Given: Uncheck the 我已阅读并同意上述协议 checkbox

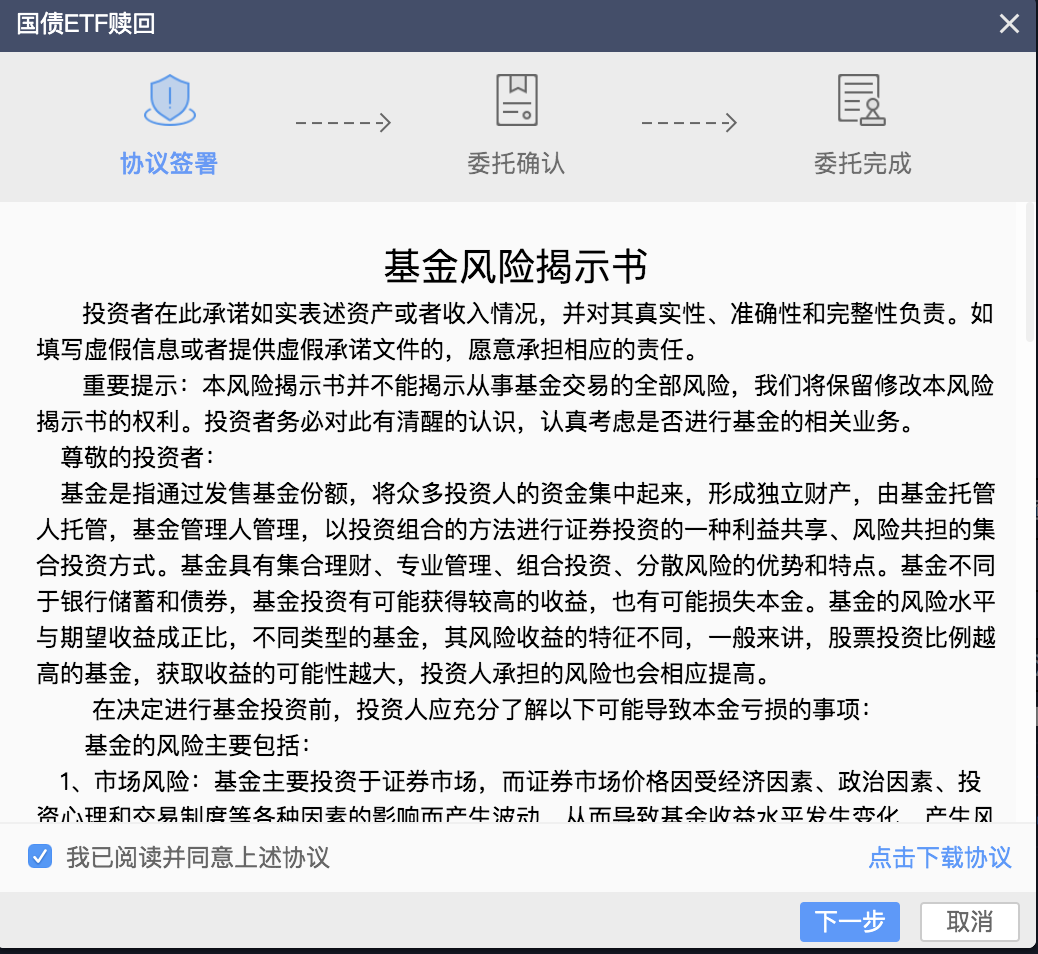Looking at the screenshot, I should point(40,857).
